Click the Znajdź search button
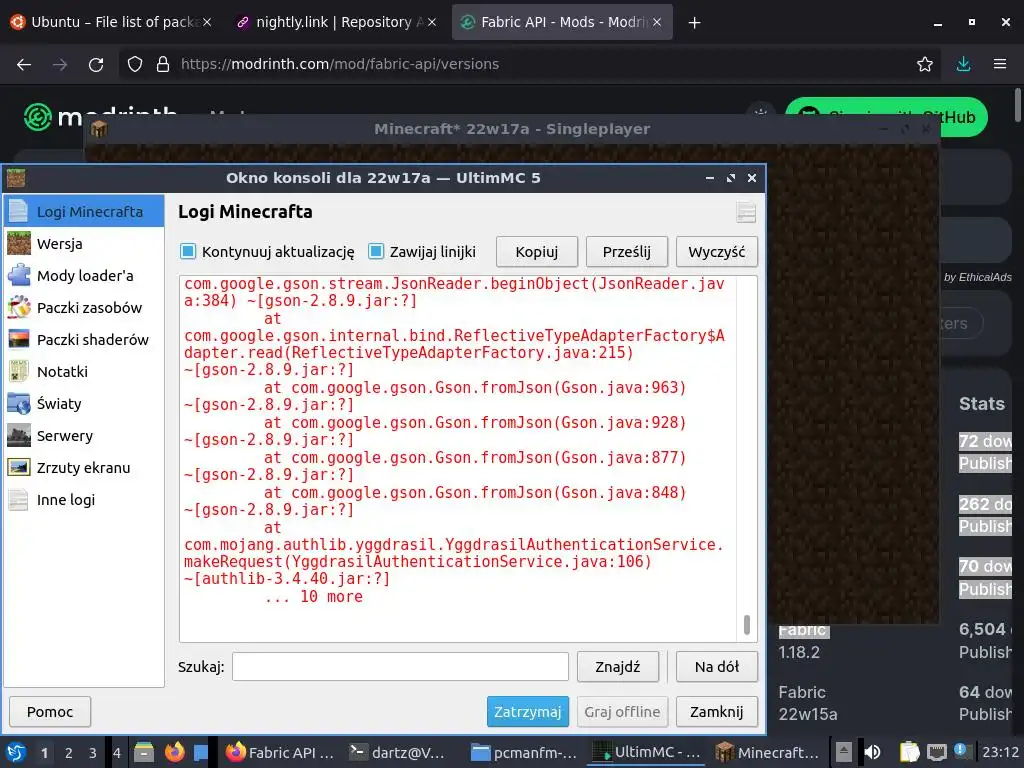Image resolution: width=1024 pixels, height=768 pixels. [618, 667]
